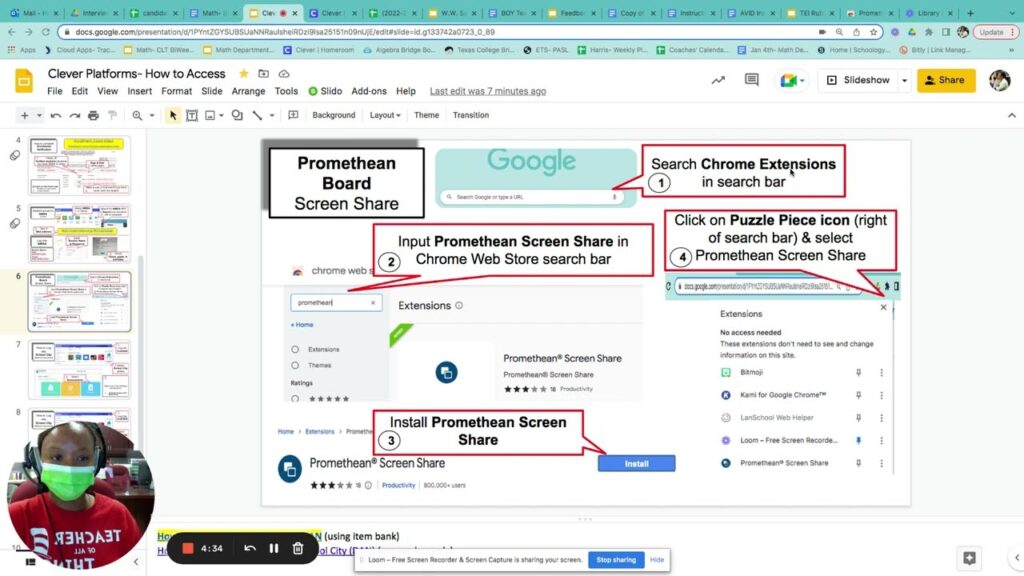Activate the Paint format tool
Viewport: 1024px width, 576px height.
pos(112,116)
